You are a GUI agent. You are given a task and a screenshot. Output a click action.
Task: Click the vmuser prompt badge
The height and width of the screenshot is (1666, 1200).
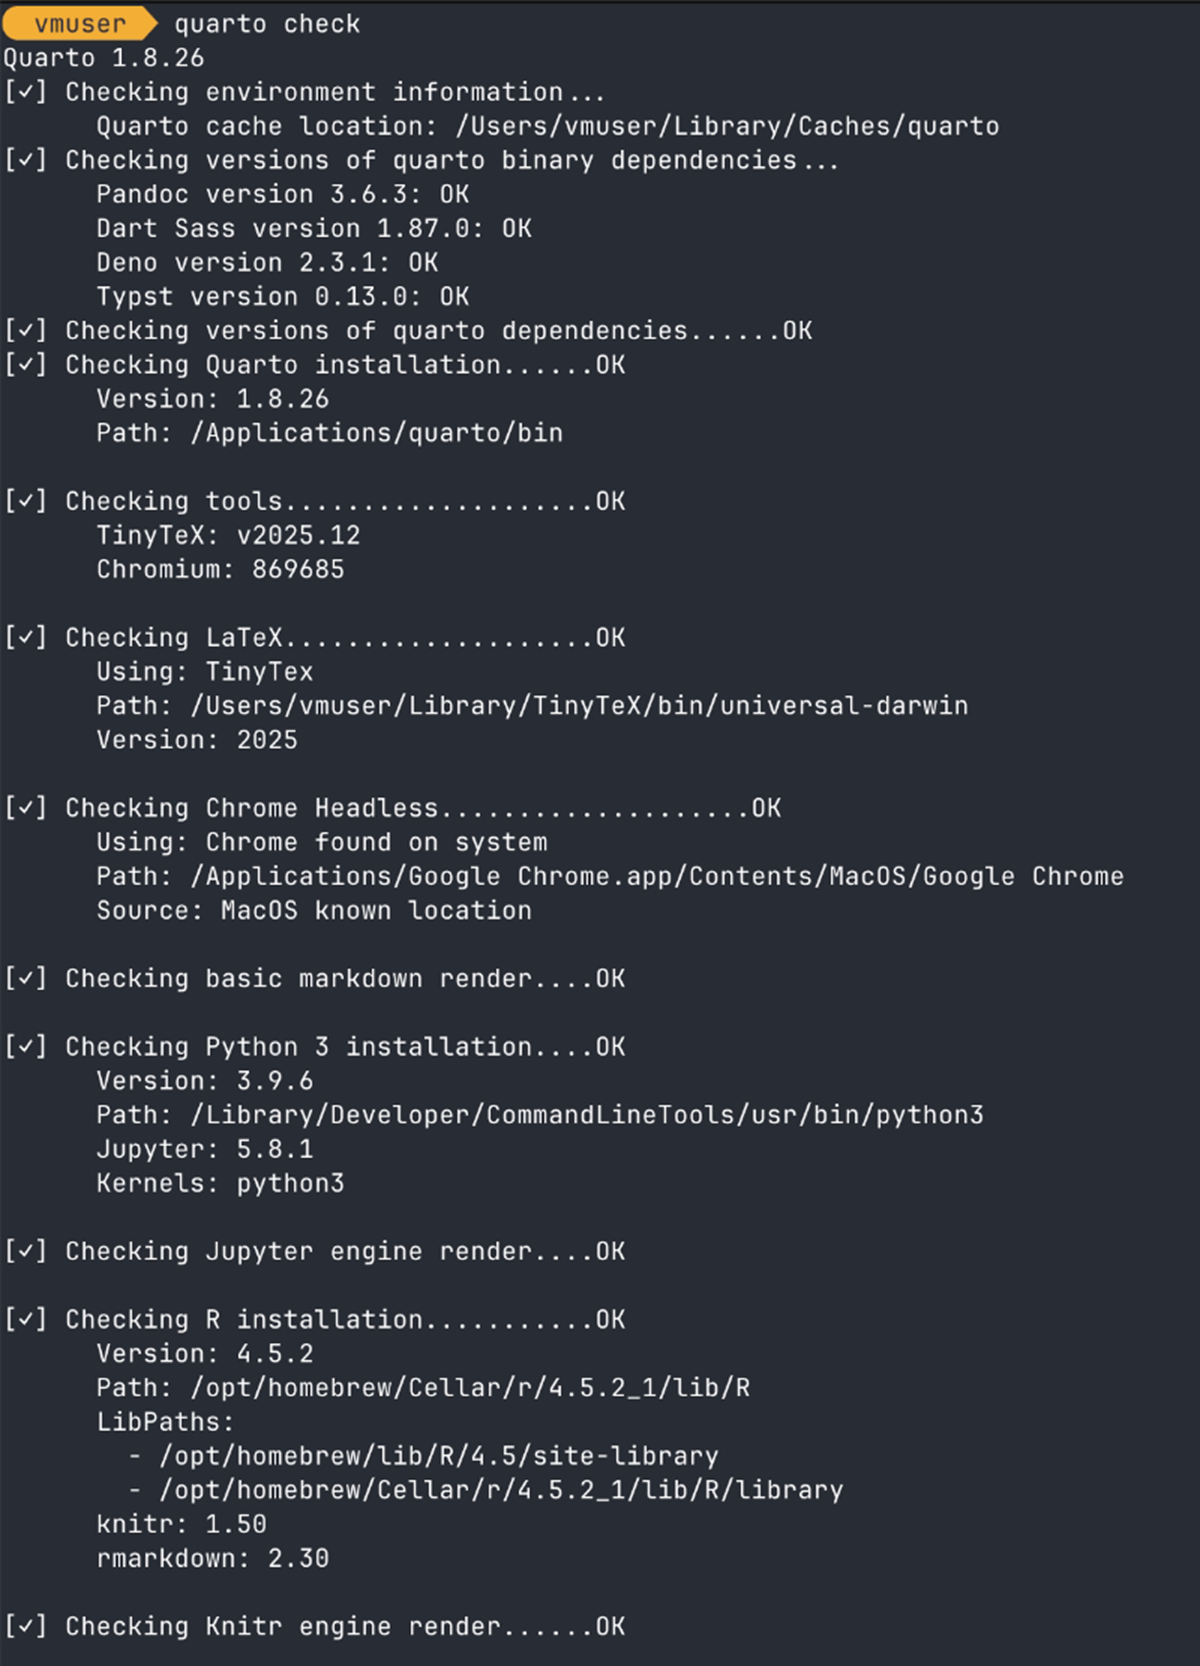[x=80, y=24]
